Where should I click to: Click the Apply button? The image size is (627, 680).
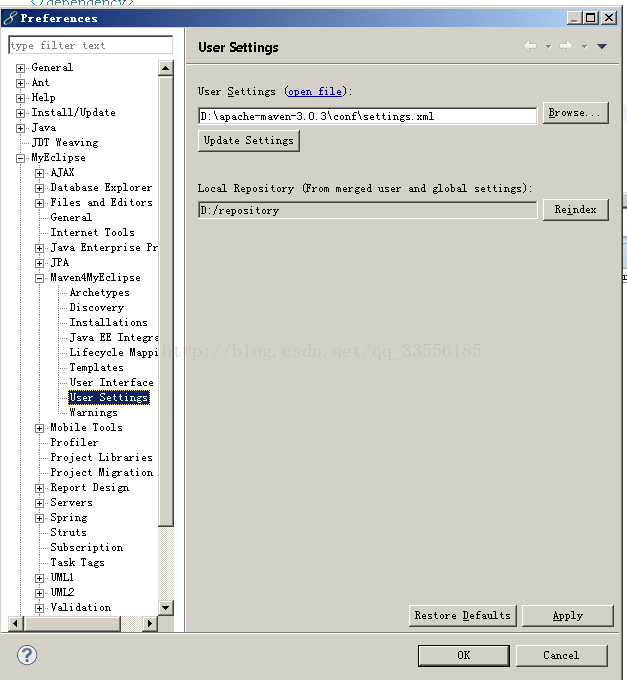click(x=568, y=616)
